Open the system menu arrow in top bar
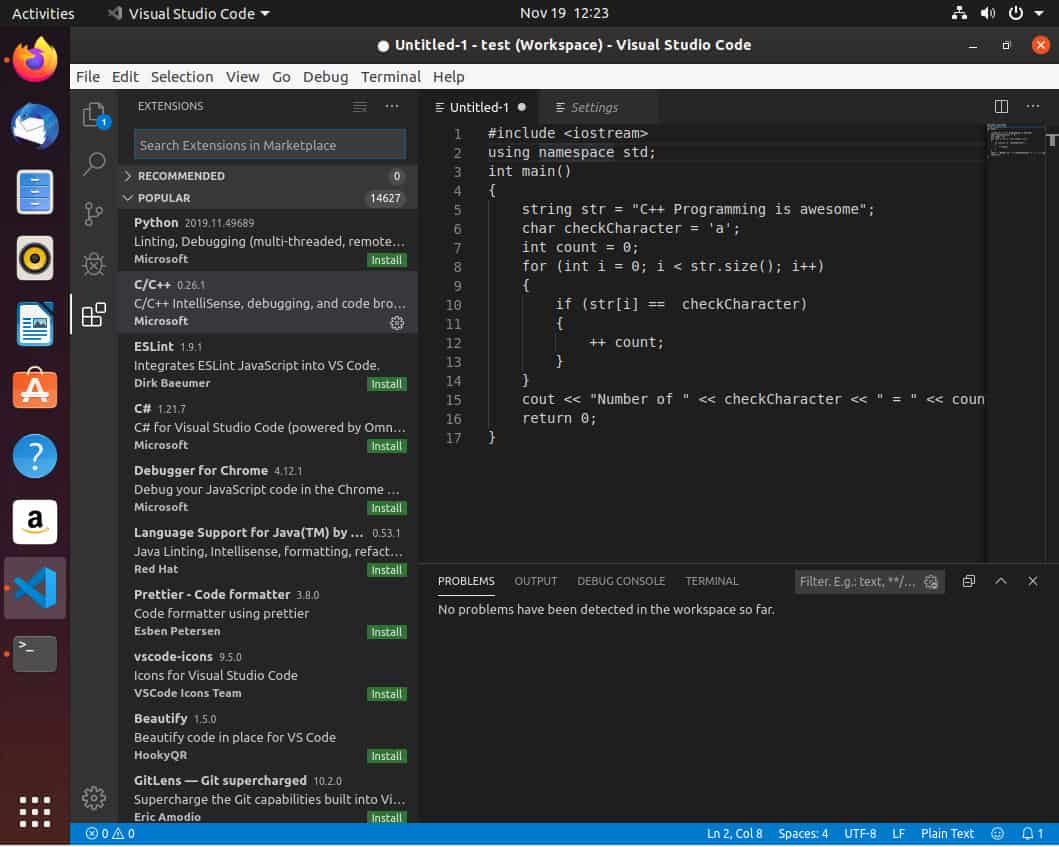The width and height of the screenshot is (1059, 847). pyautogui.click(x=1039, y=13)
